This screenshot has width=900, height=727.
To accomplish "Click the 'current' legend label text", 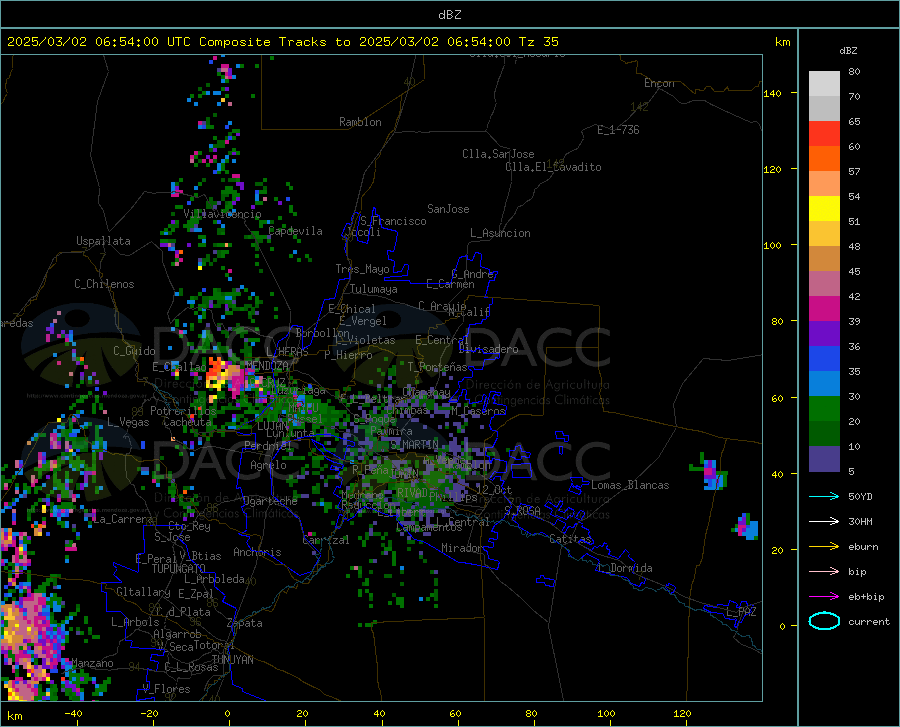I will [869, 621].
